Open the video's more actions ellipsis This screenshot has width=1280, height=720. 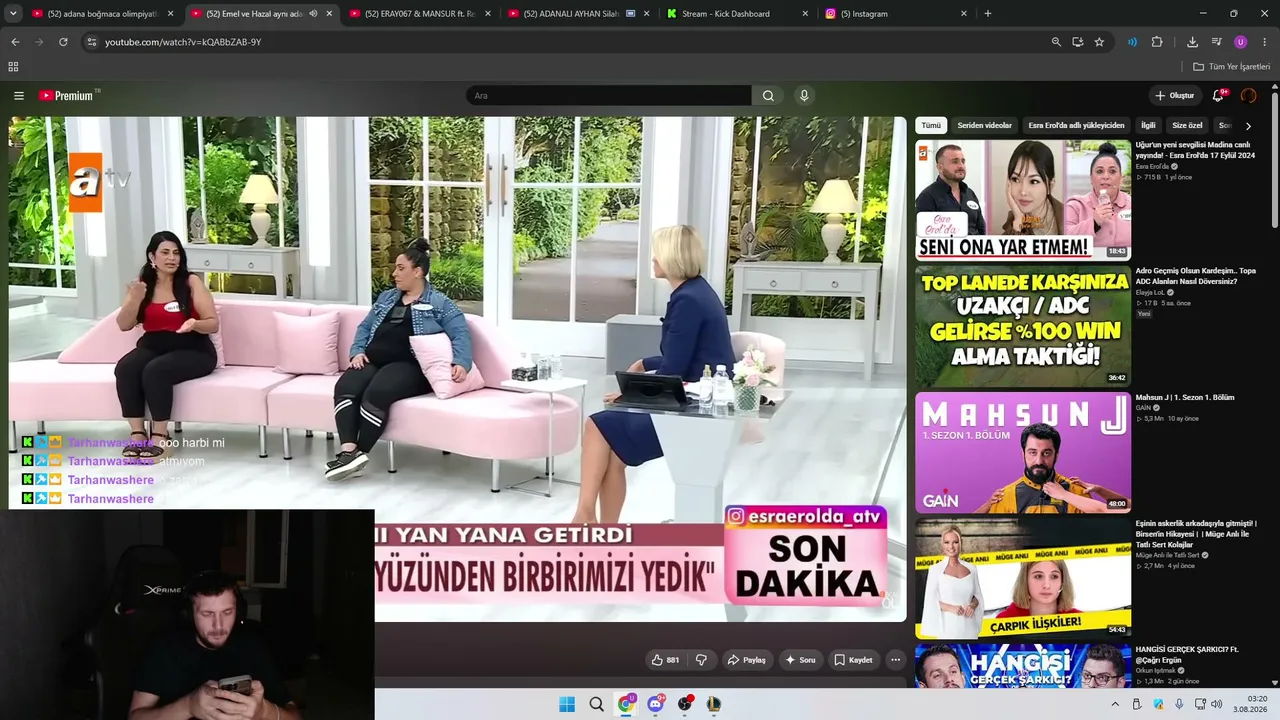895,660
